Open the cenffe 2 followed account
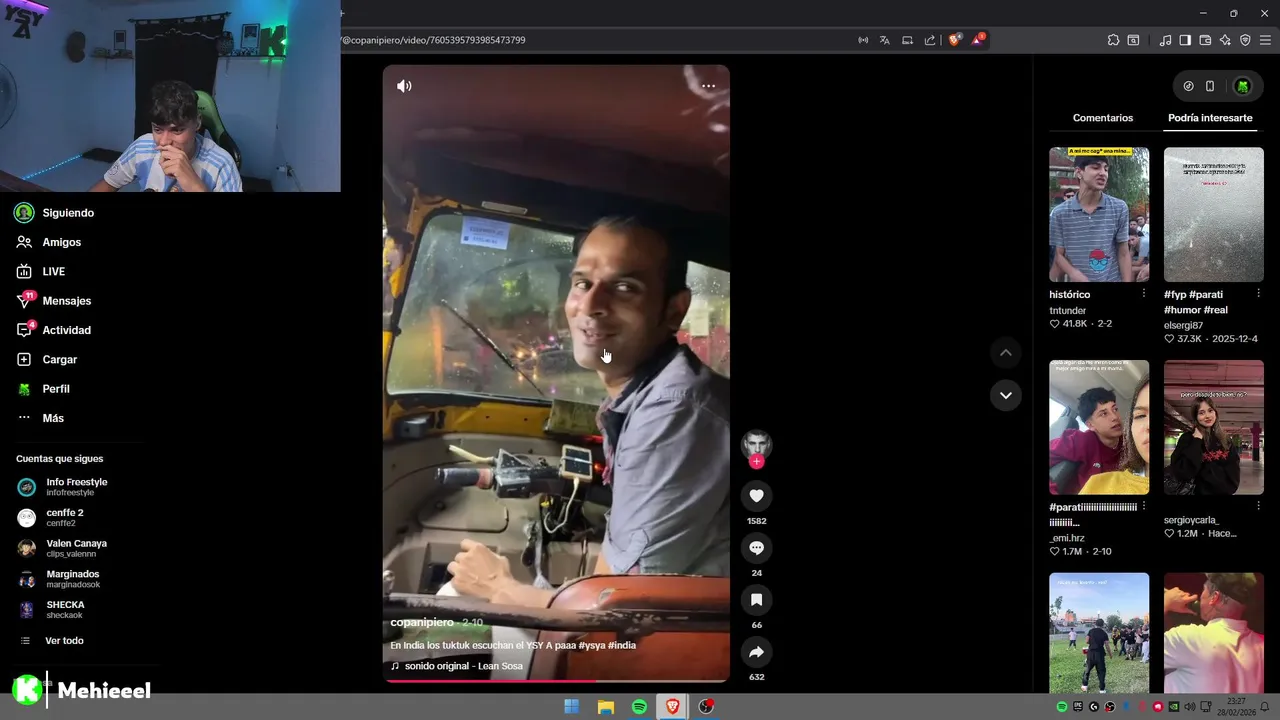The height and width of the screenshot is (720, 1280). click(51, 518)
